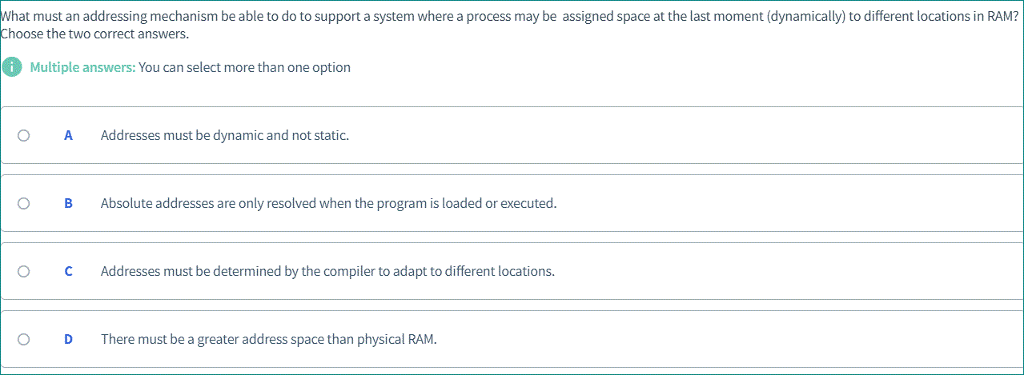1024x375 pixels.
Task: Click the question text about addressing mechanism
Action: 510,17
